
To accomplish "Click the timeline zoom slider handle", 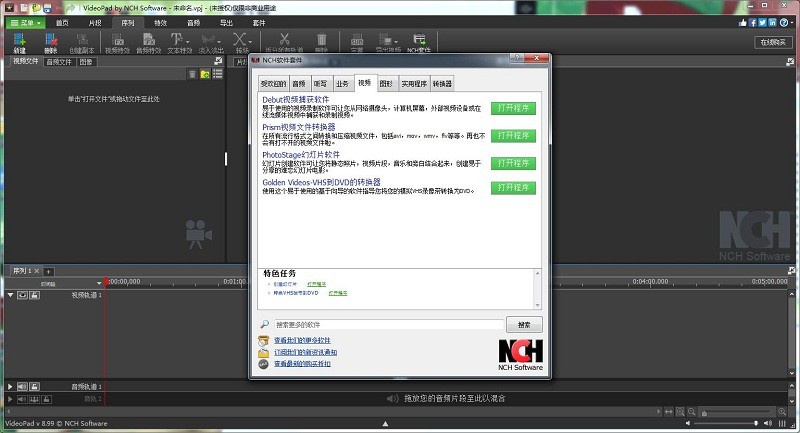I will coord(704,413).
